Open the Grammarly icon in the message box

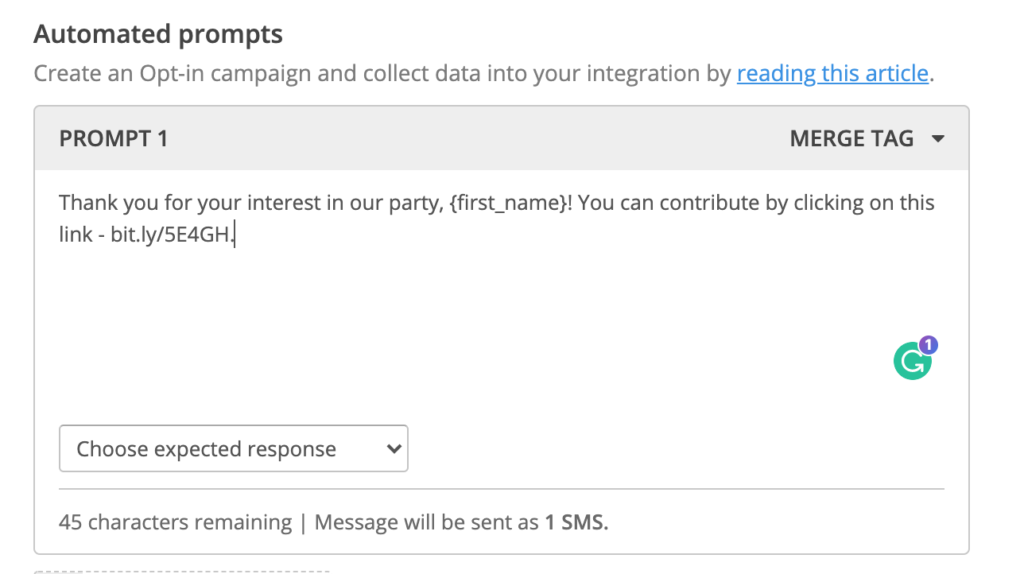[x=912, y=361]
